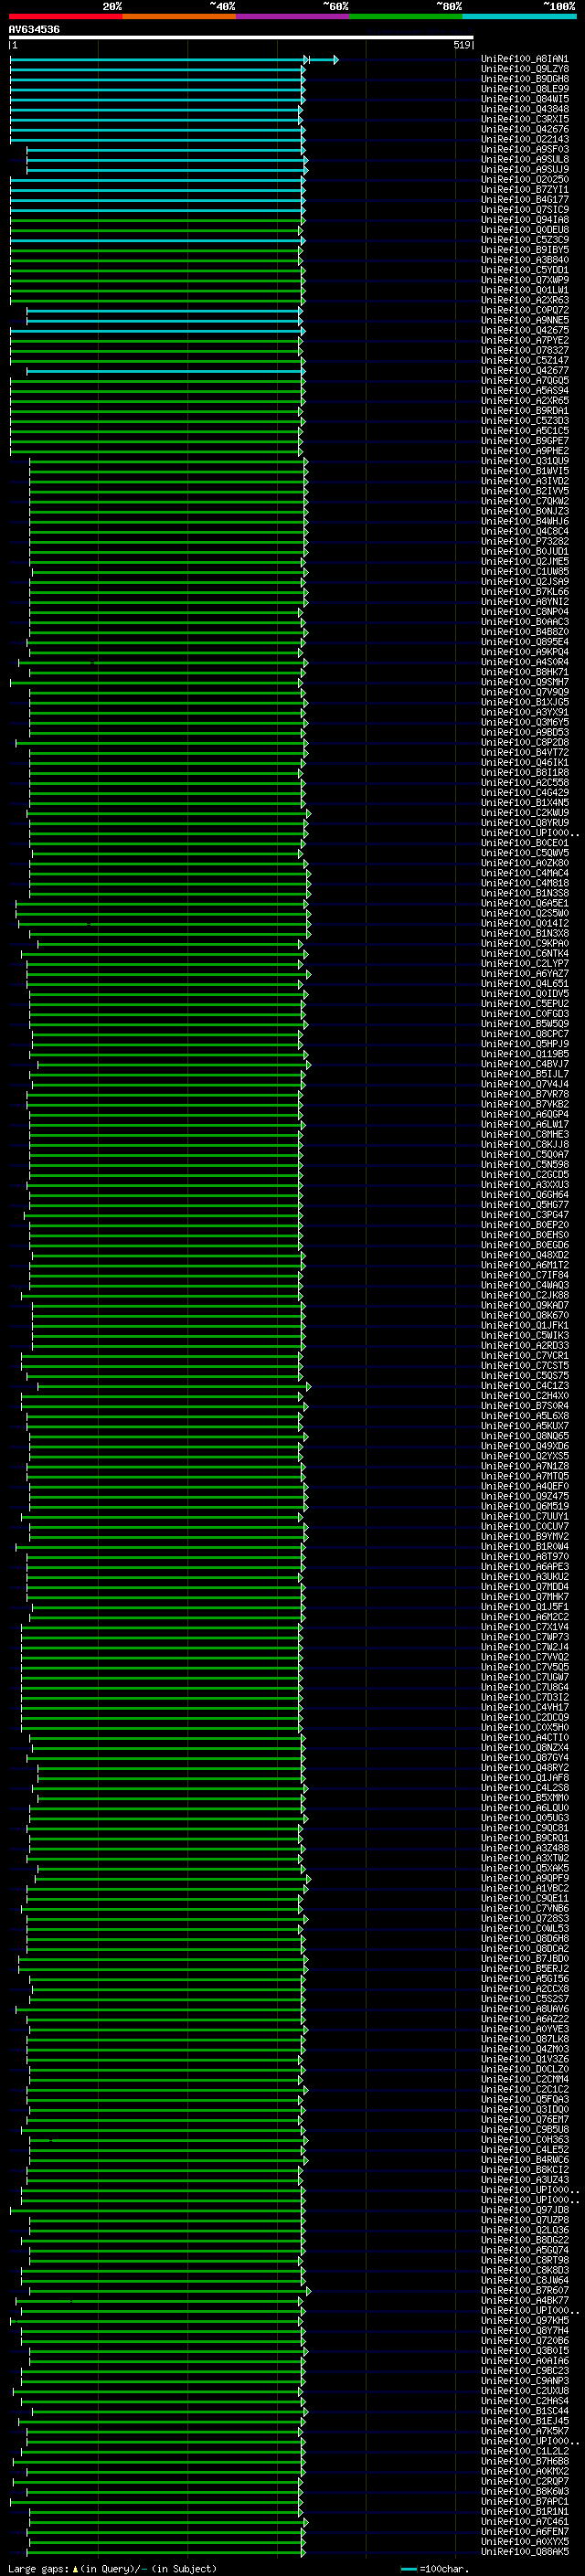
Task: Select the query name AV634536
Action: [34, 30]
